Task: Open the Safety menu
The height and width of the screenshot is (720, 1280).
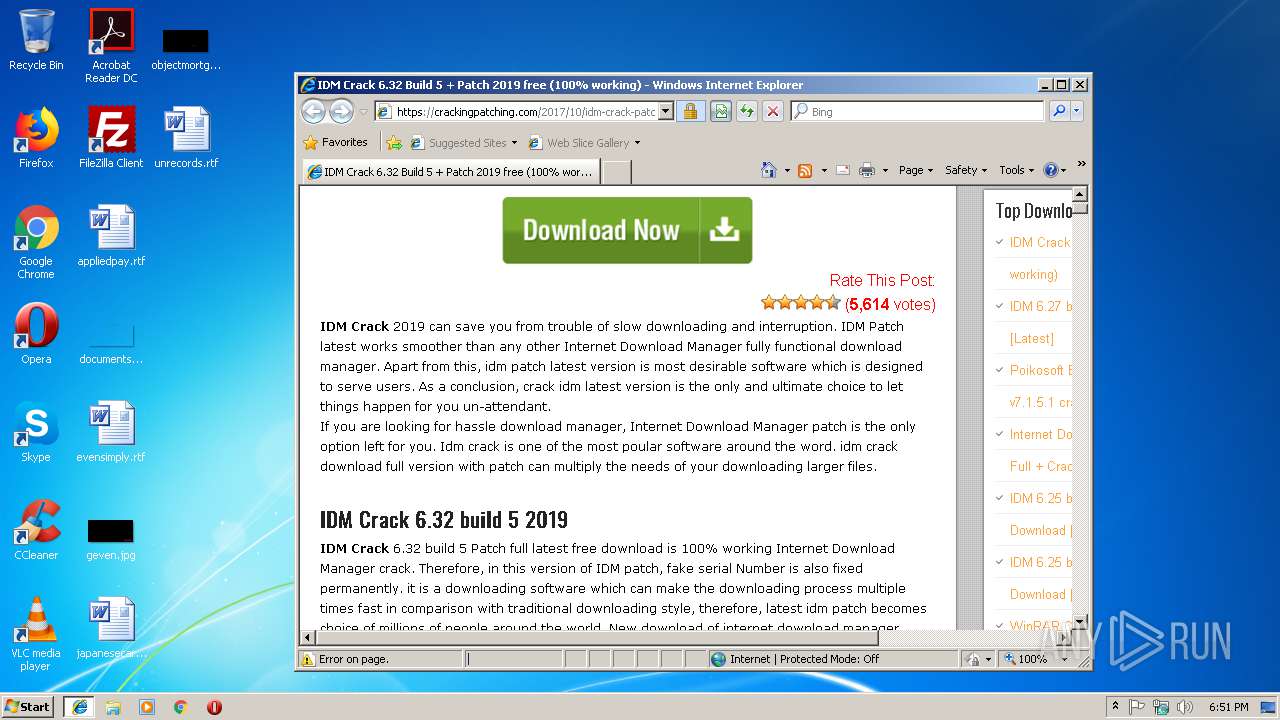Action: (966, 170)
